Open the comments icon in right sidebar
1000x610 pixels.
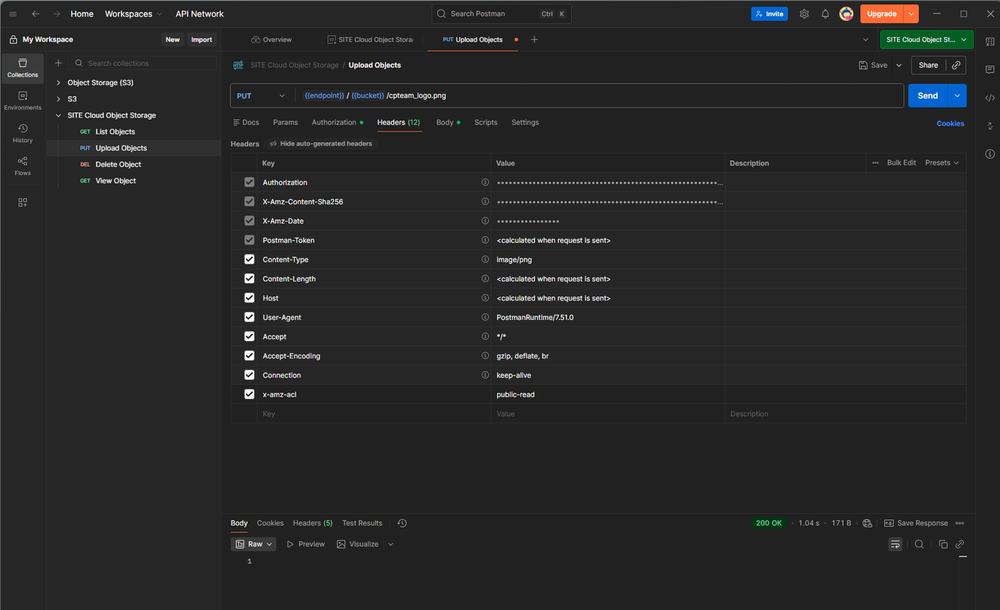pyautogui.click(x=990, y=69)
